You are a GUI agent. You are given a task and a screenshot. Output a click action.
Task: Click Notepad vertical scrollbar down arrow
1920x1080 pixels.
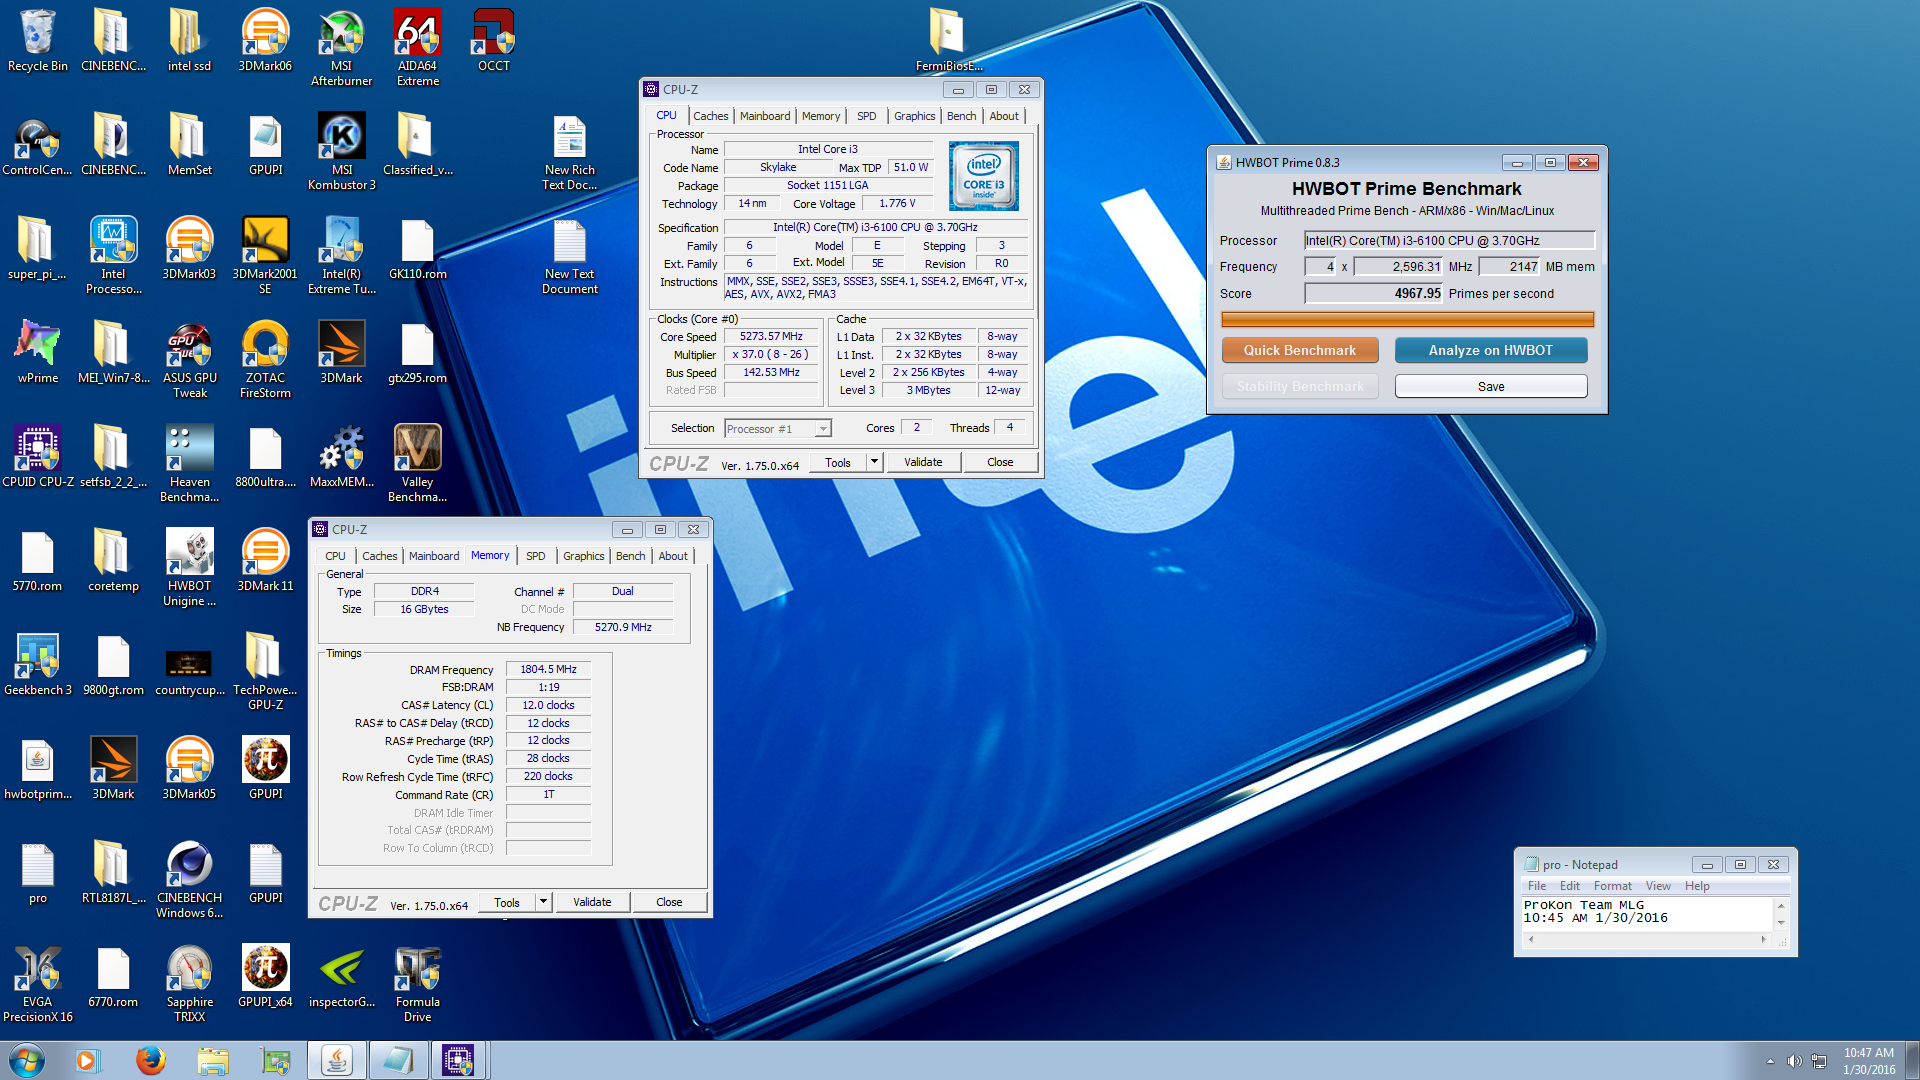click(x=1780, y=923)
